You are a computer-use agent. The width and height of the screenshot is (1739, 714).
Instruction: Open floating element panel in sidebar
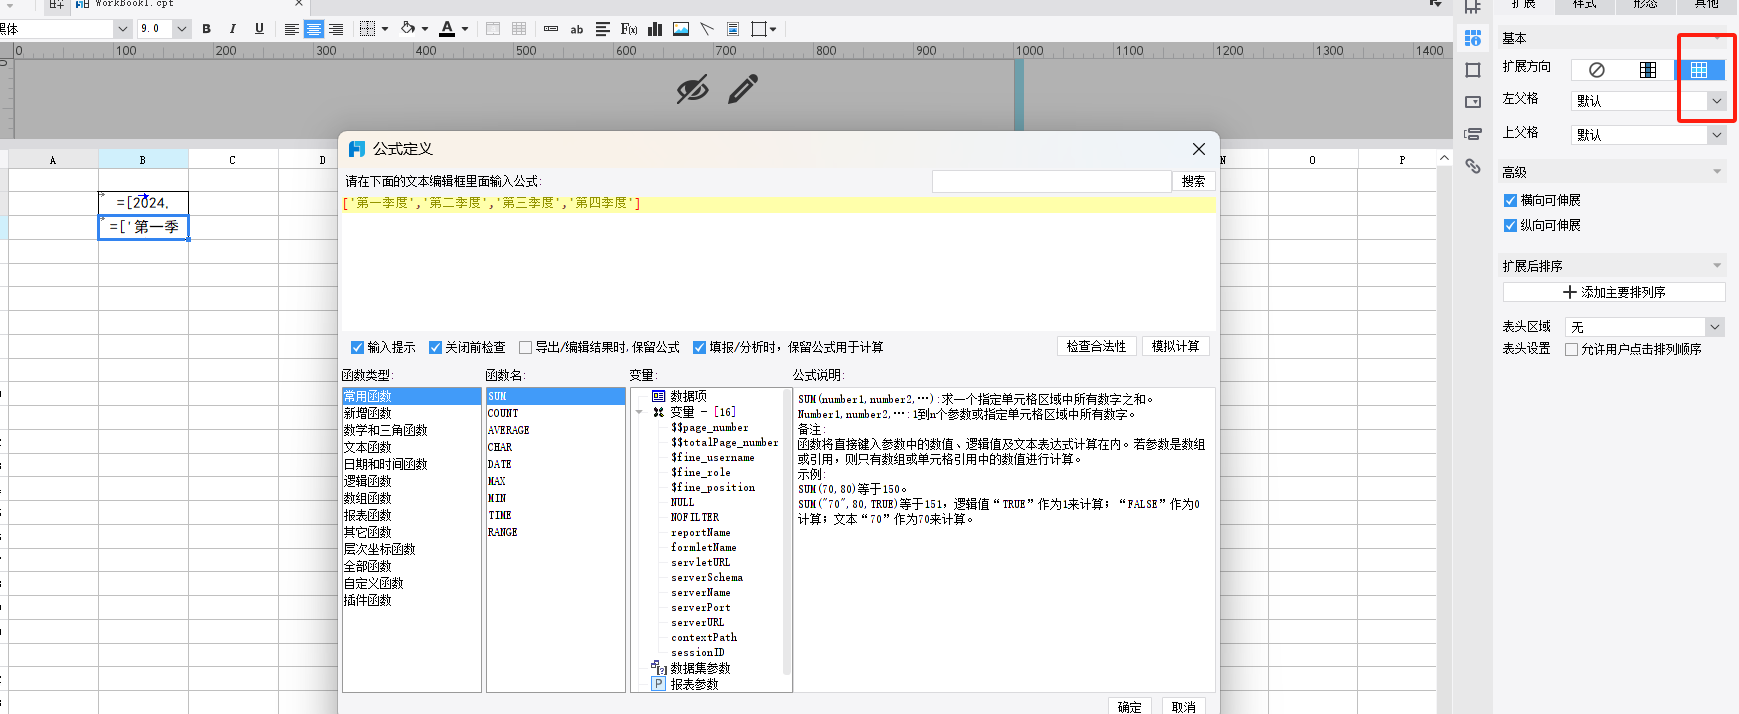1473,70
